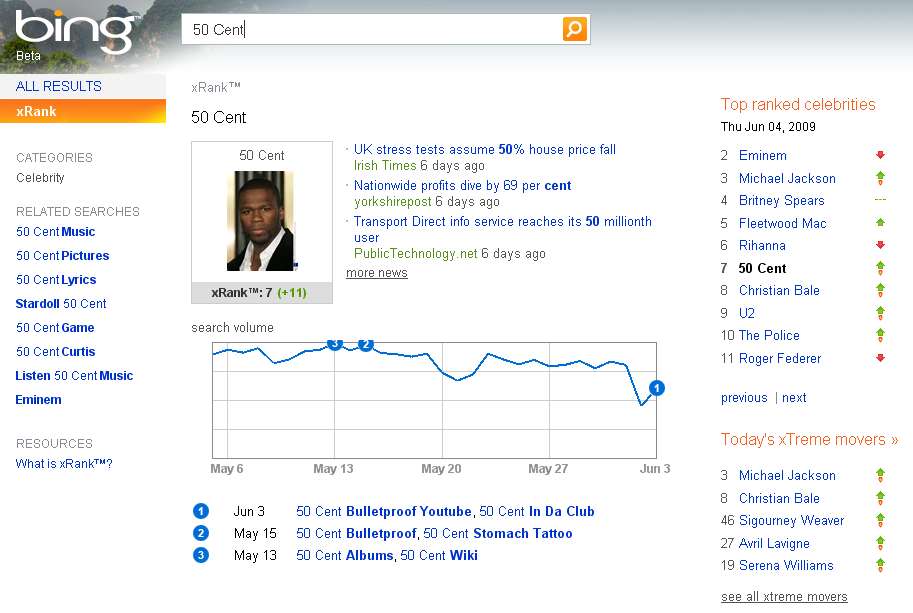Expand Today's xTreme movers heading
The image size is (913, 613).
point(809,439)
